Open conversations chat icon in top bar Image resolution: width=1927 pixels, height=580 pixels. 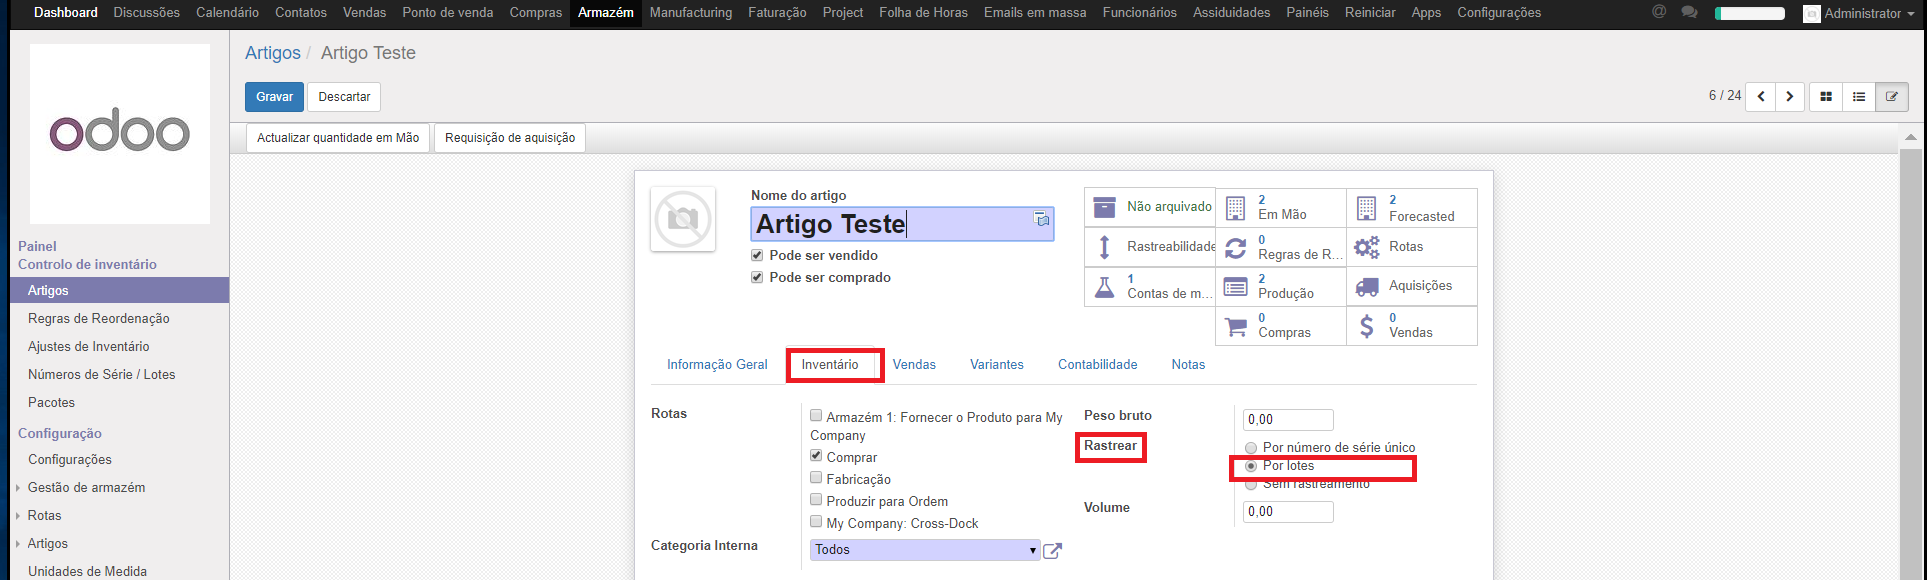click(1689, 13)
